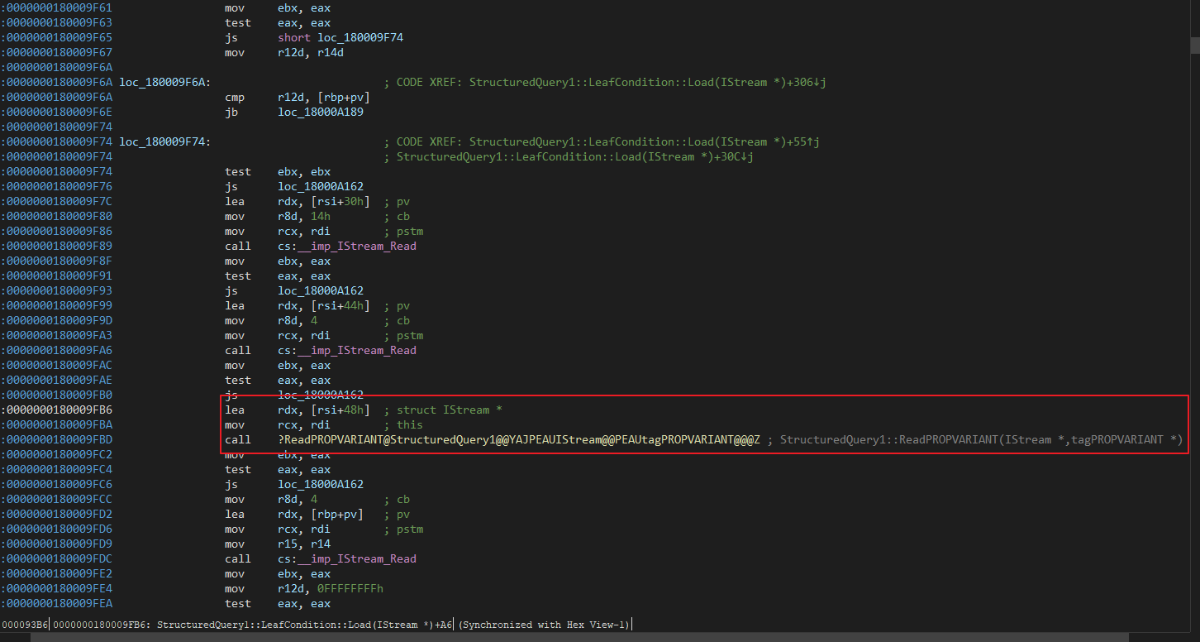Click js loc_18000A162 at address 180009F93
1200x642 pixels.
pyautogui.click(x=294, y=291)
